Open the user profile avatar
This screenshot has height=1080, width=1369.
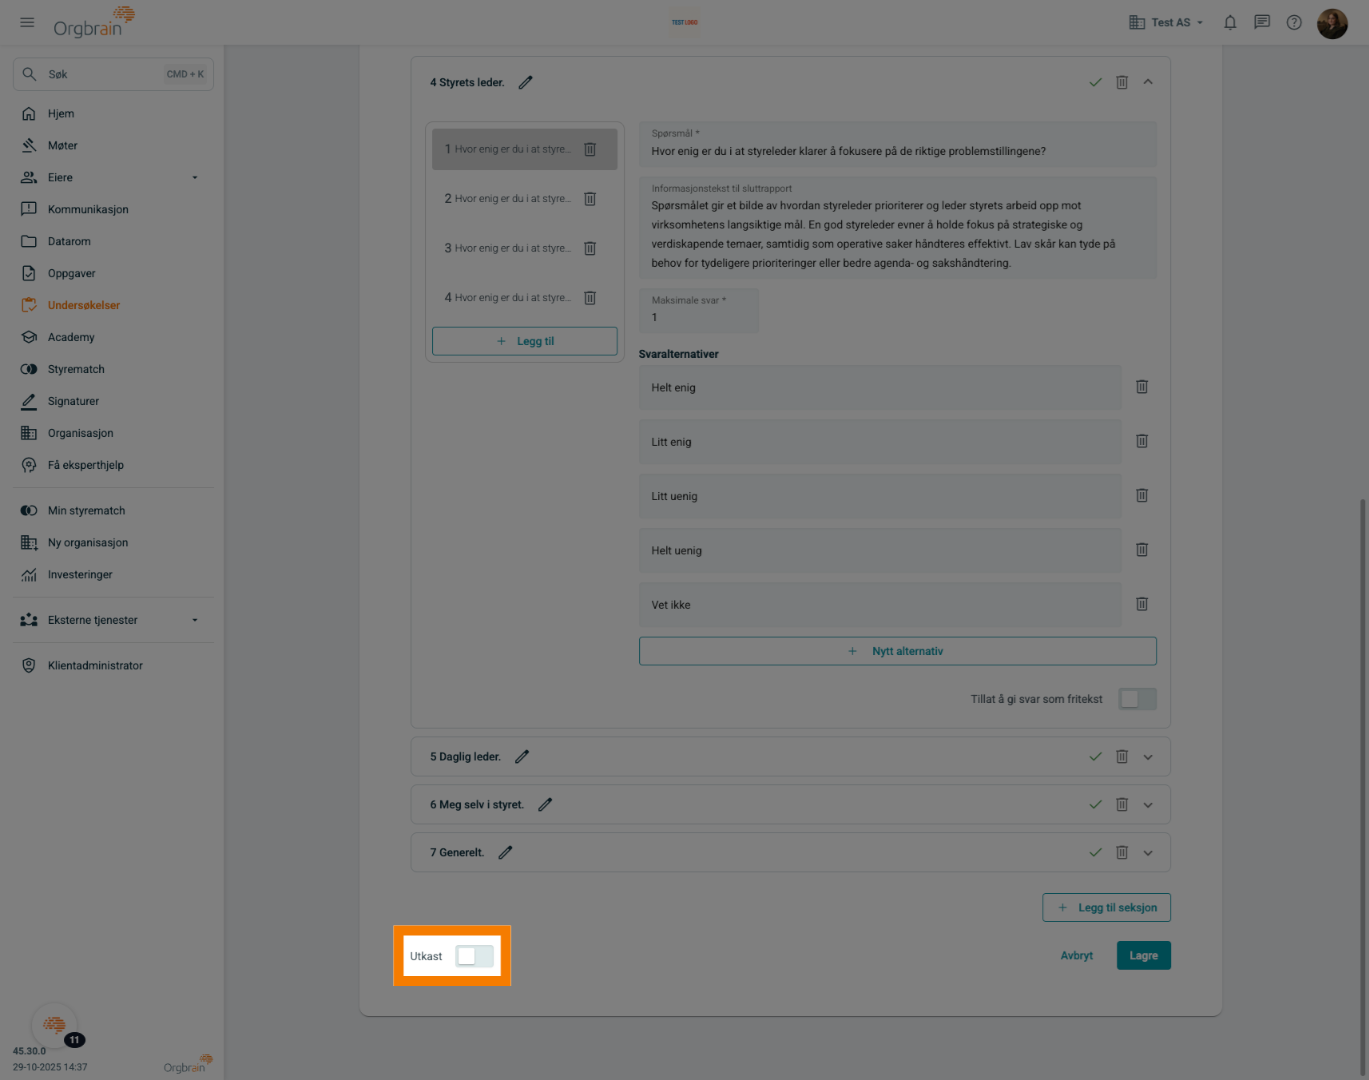(x=1332, y=23)
